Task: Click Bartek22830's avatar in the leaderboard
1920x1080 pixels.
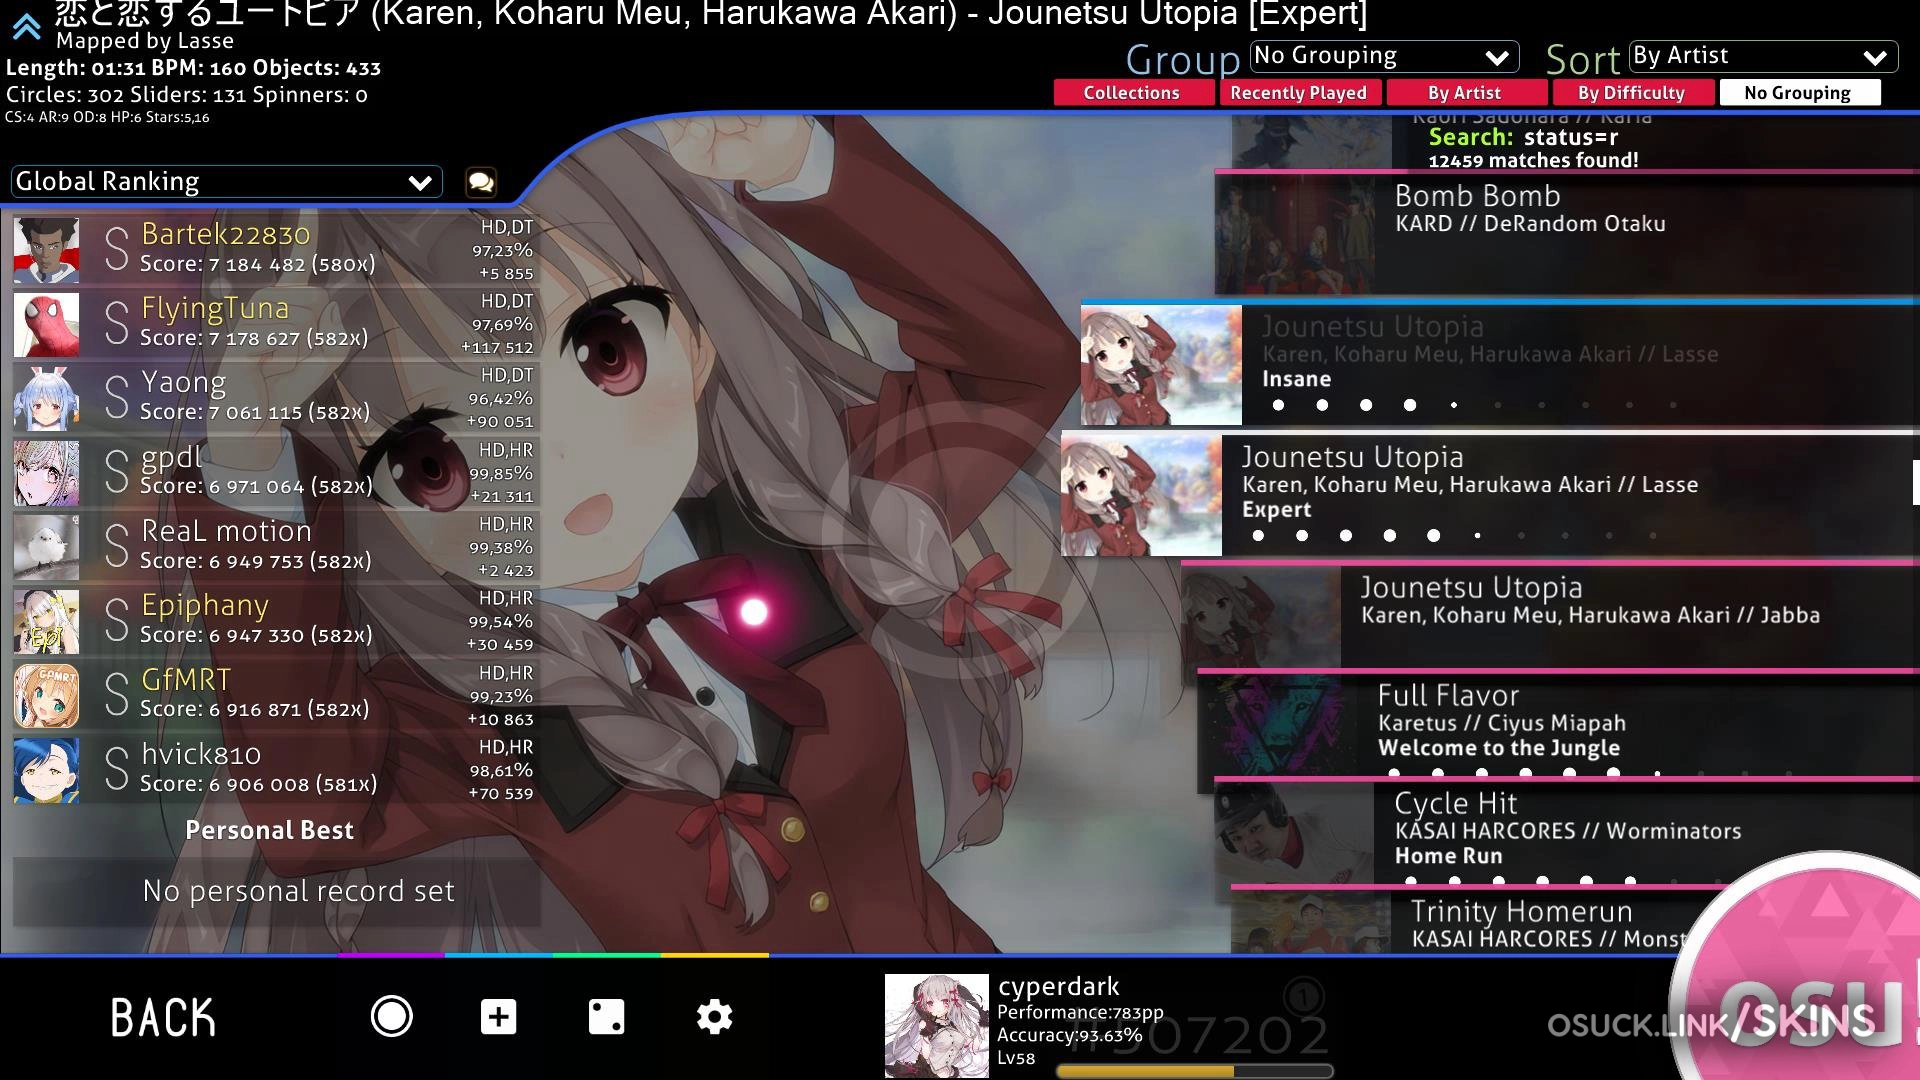Action: [x=46, y=250]
